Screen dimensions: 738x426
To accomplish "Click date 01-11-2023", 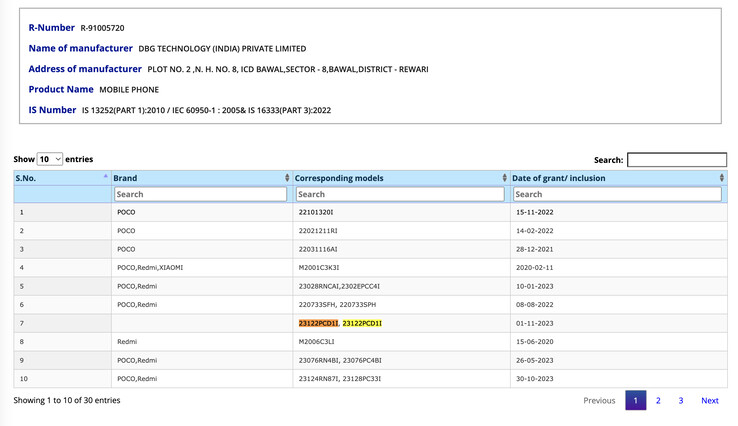I will coord(535,323).
